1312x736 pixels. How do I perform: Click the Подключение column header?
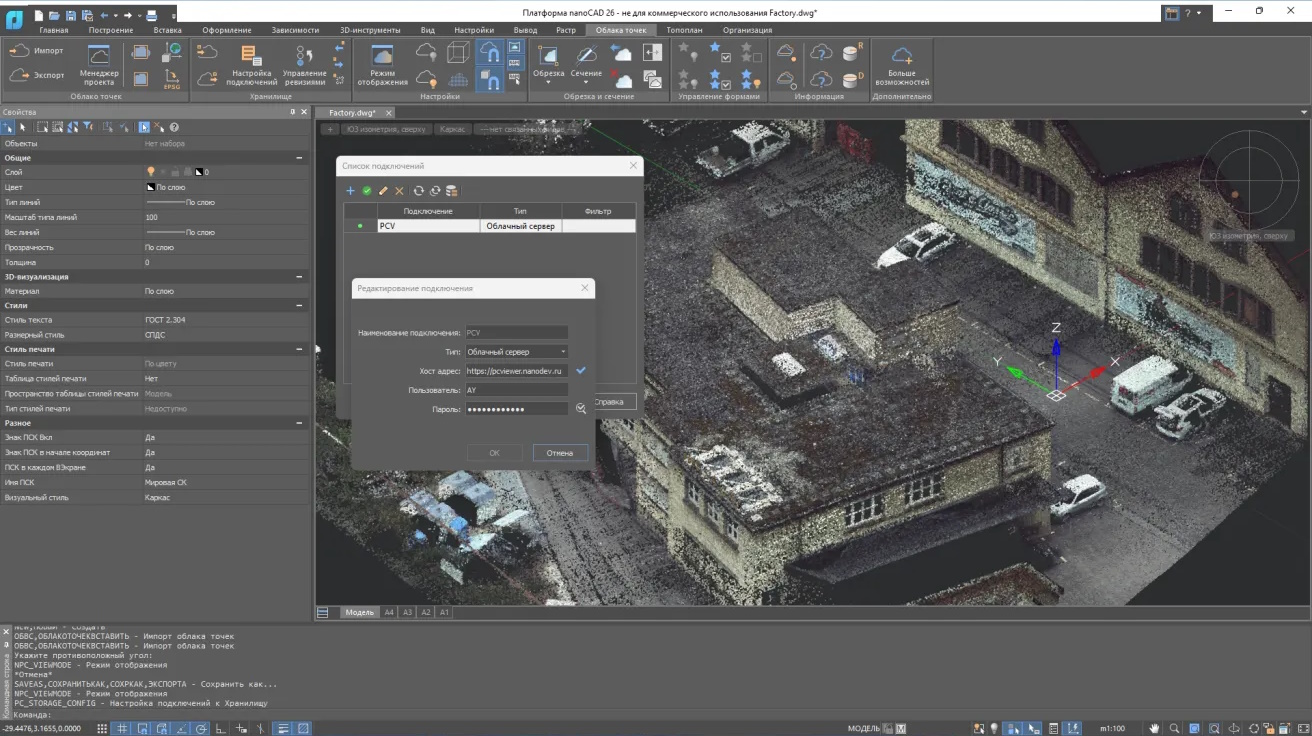pos(428,211)
